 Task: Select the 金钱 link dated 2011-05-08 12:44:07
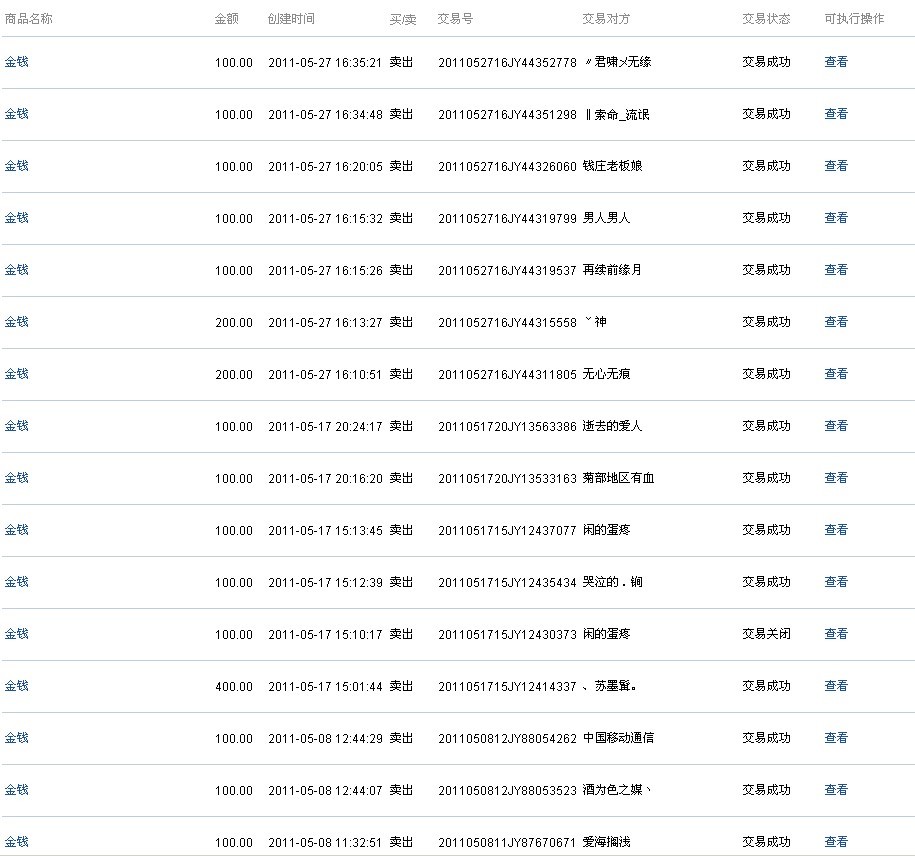(17, 790)
